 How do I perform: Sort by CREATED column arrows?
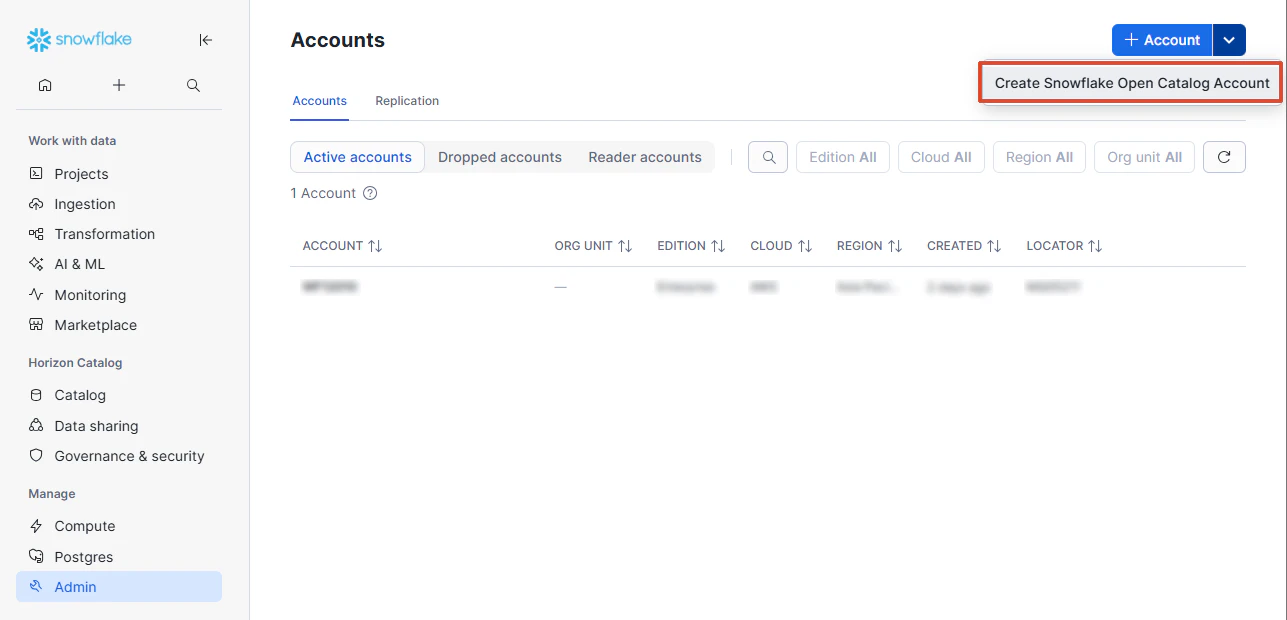click(994, 246)
